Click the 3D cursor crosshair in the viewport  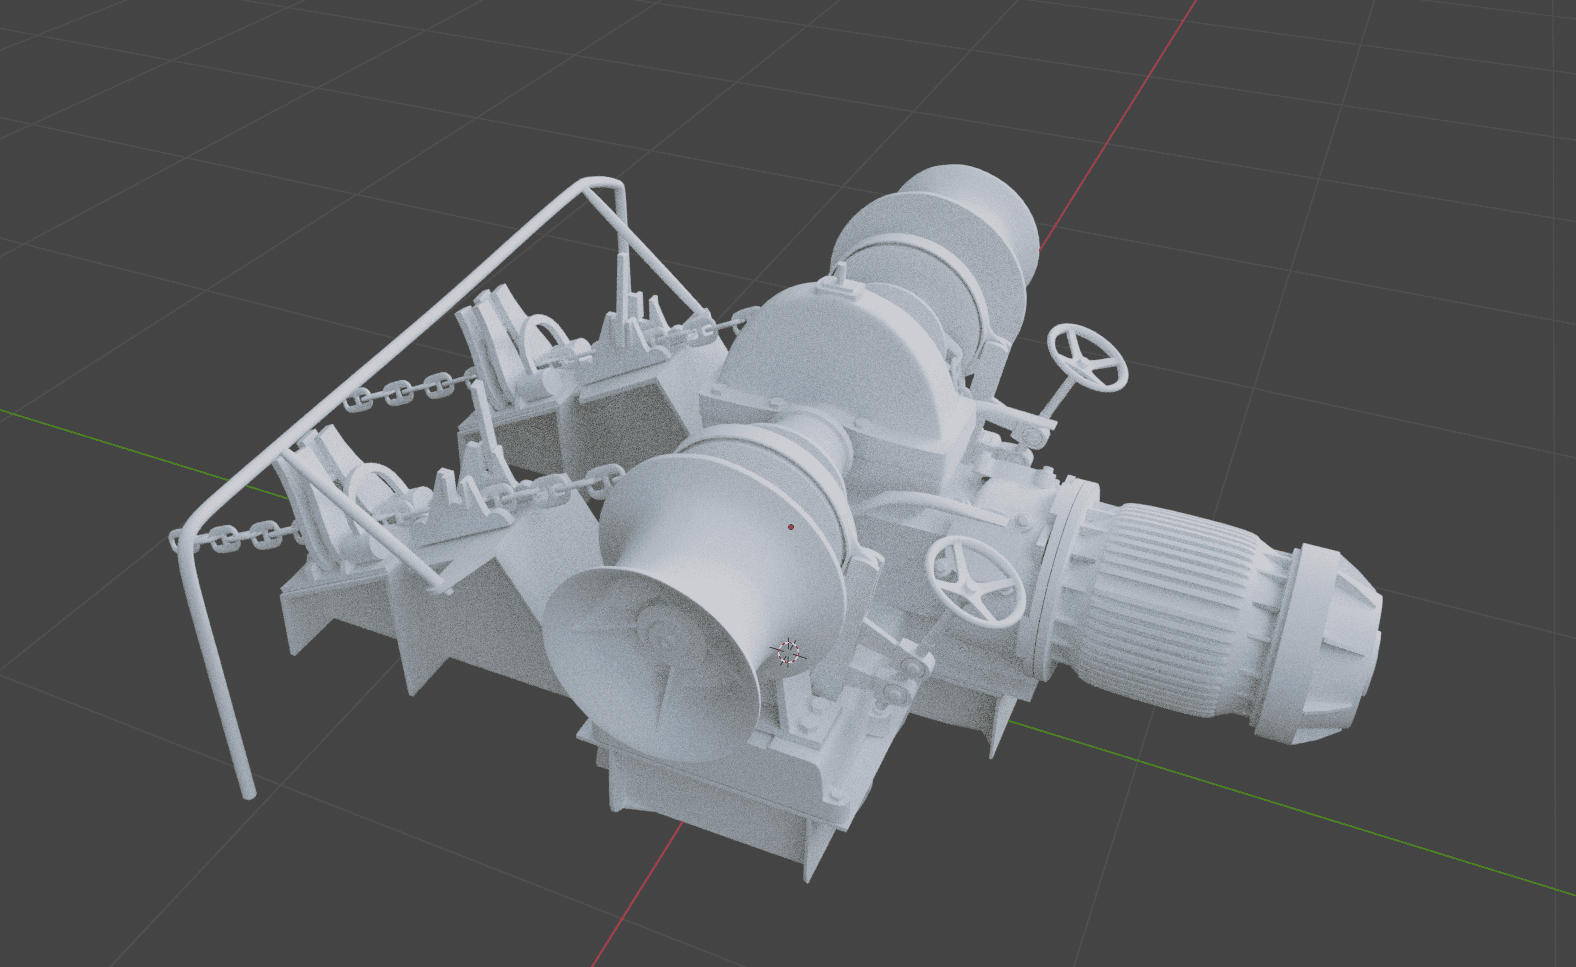(790, 652)
